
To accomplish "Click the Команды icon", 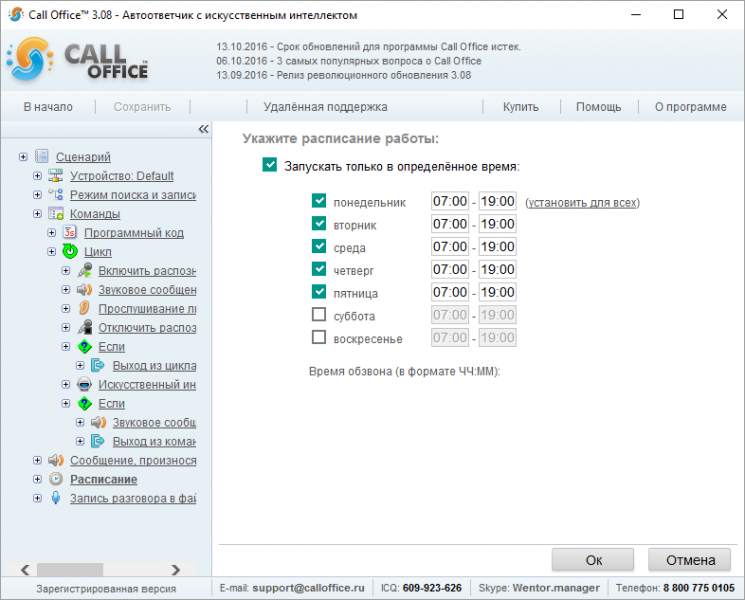I will pyautogui.click(x=56, y=213).
